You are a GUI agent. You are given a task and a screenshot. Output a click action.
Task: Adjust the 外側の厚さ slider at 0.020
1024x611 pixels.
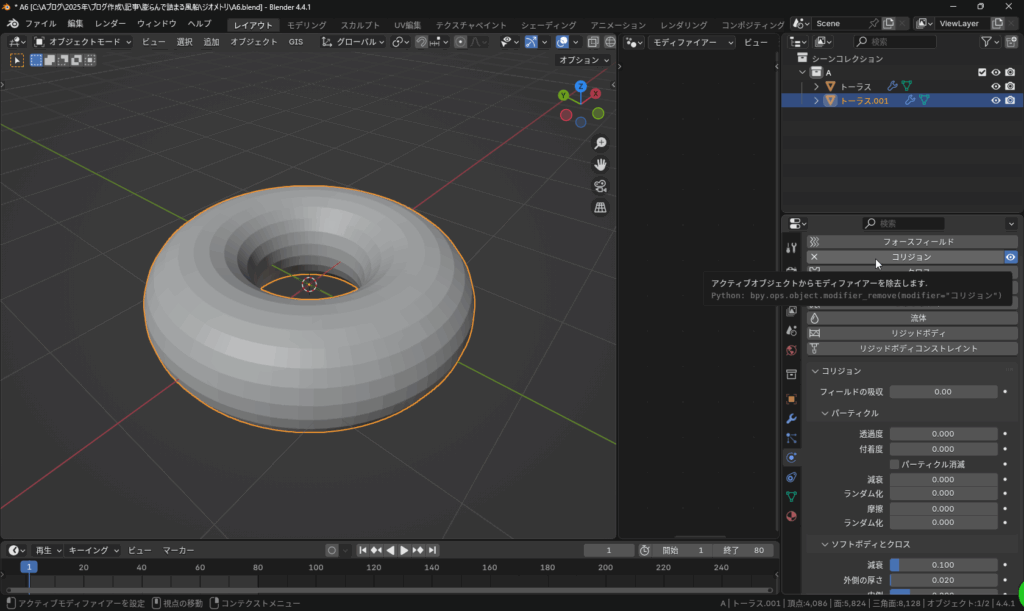[944, 580]
